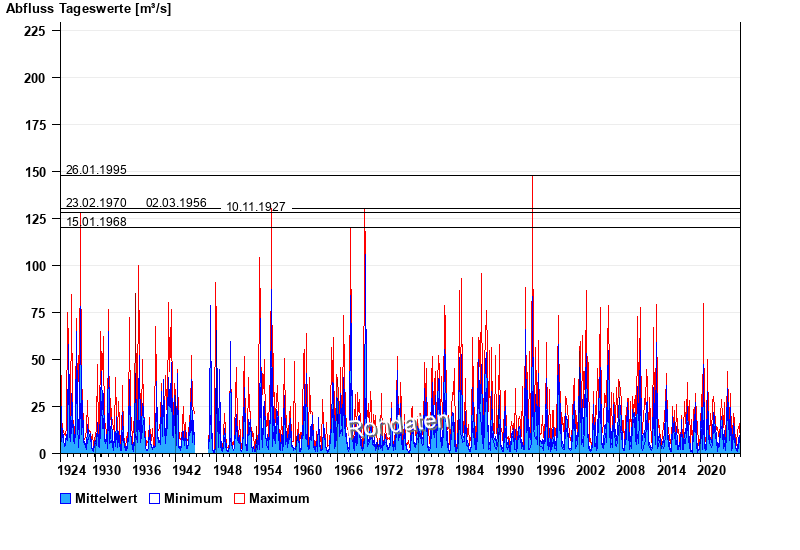The image size is (800, 550).
Task: Click the 150 y-axis tick label
Action: click(37, 172)
